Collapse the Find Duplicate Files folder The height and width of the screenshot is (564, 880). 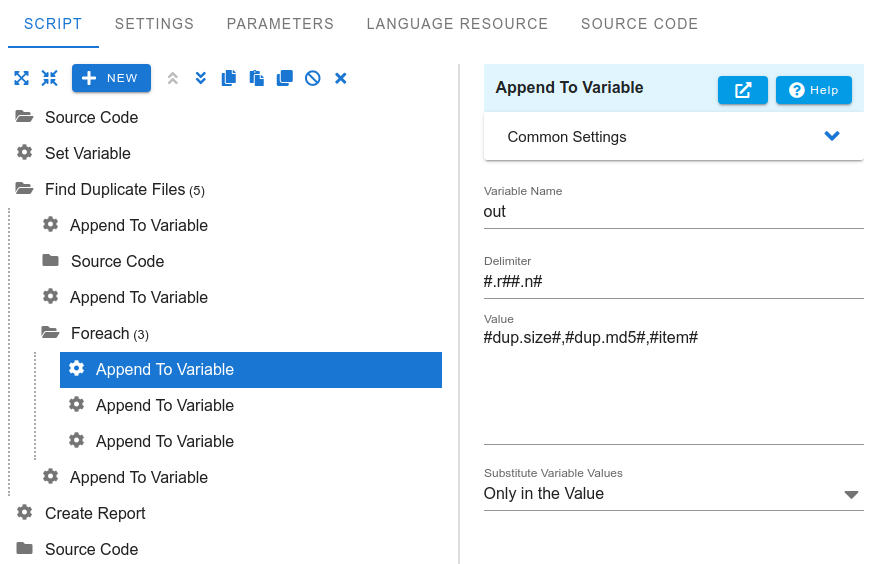[x=24, y=189]
